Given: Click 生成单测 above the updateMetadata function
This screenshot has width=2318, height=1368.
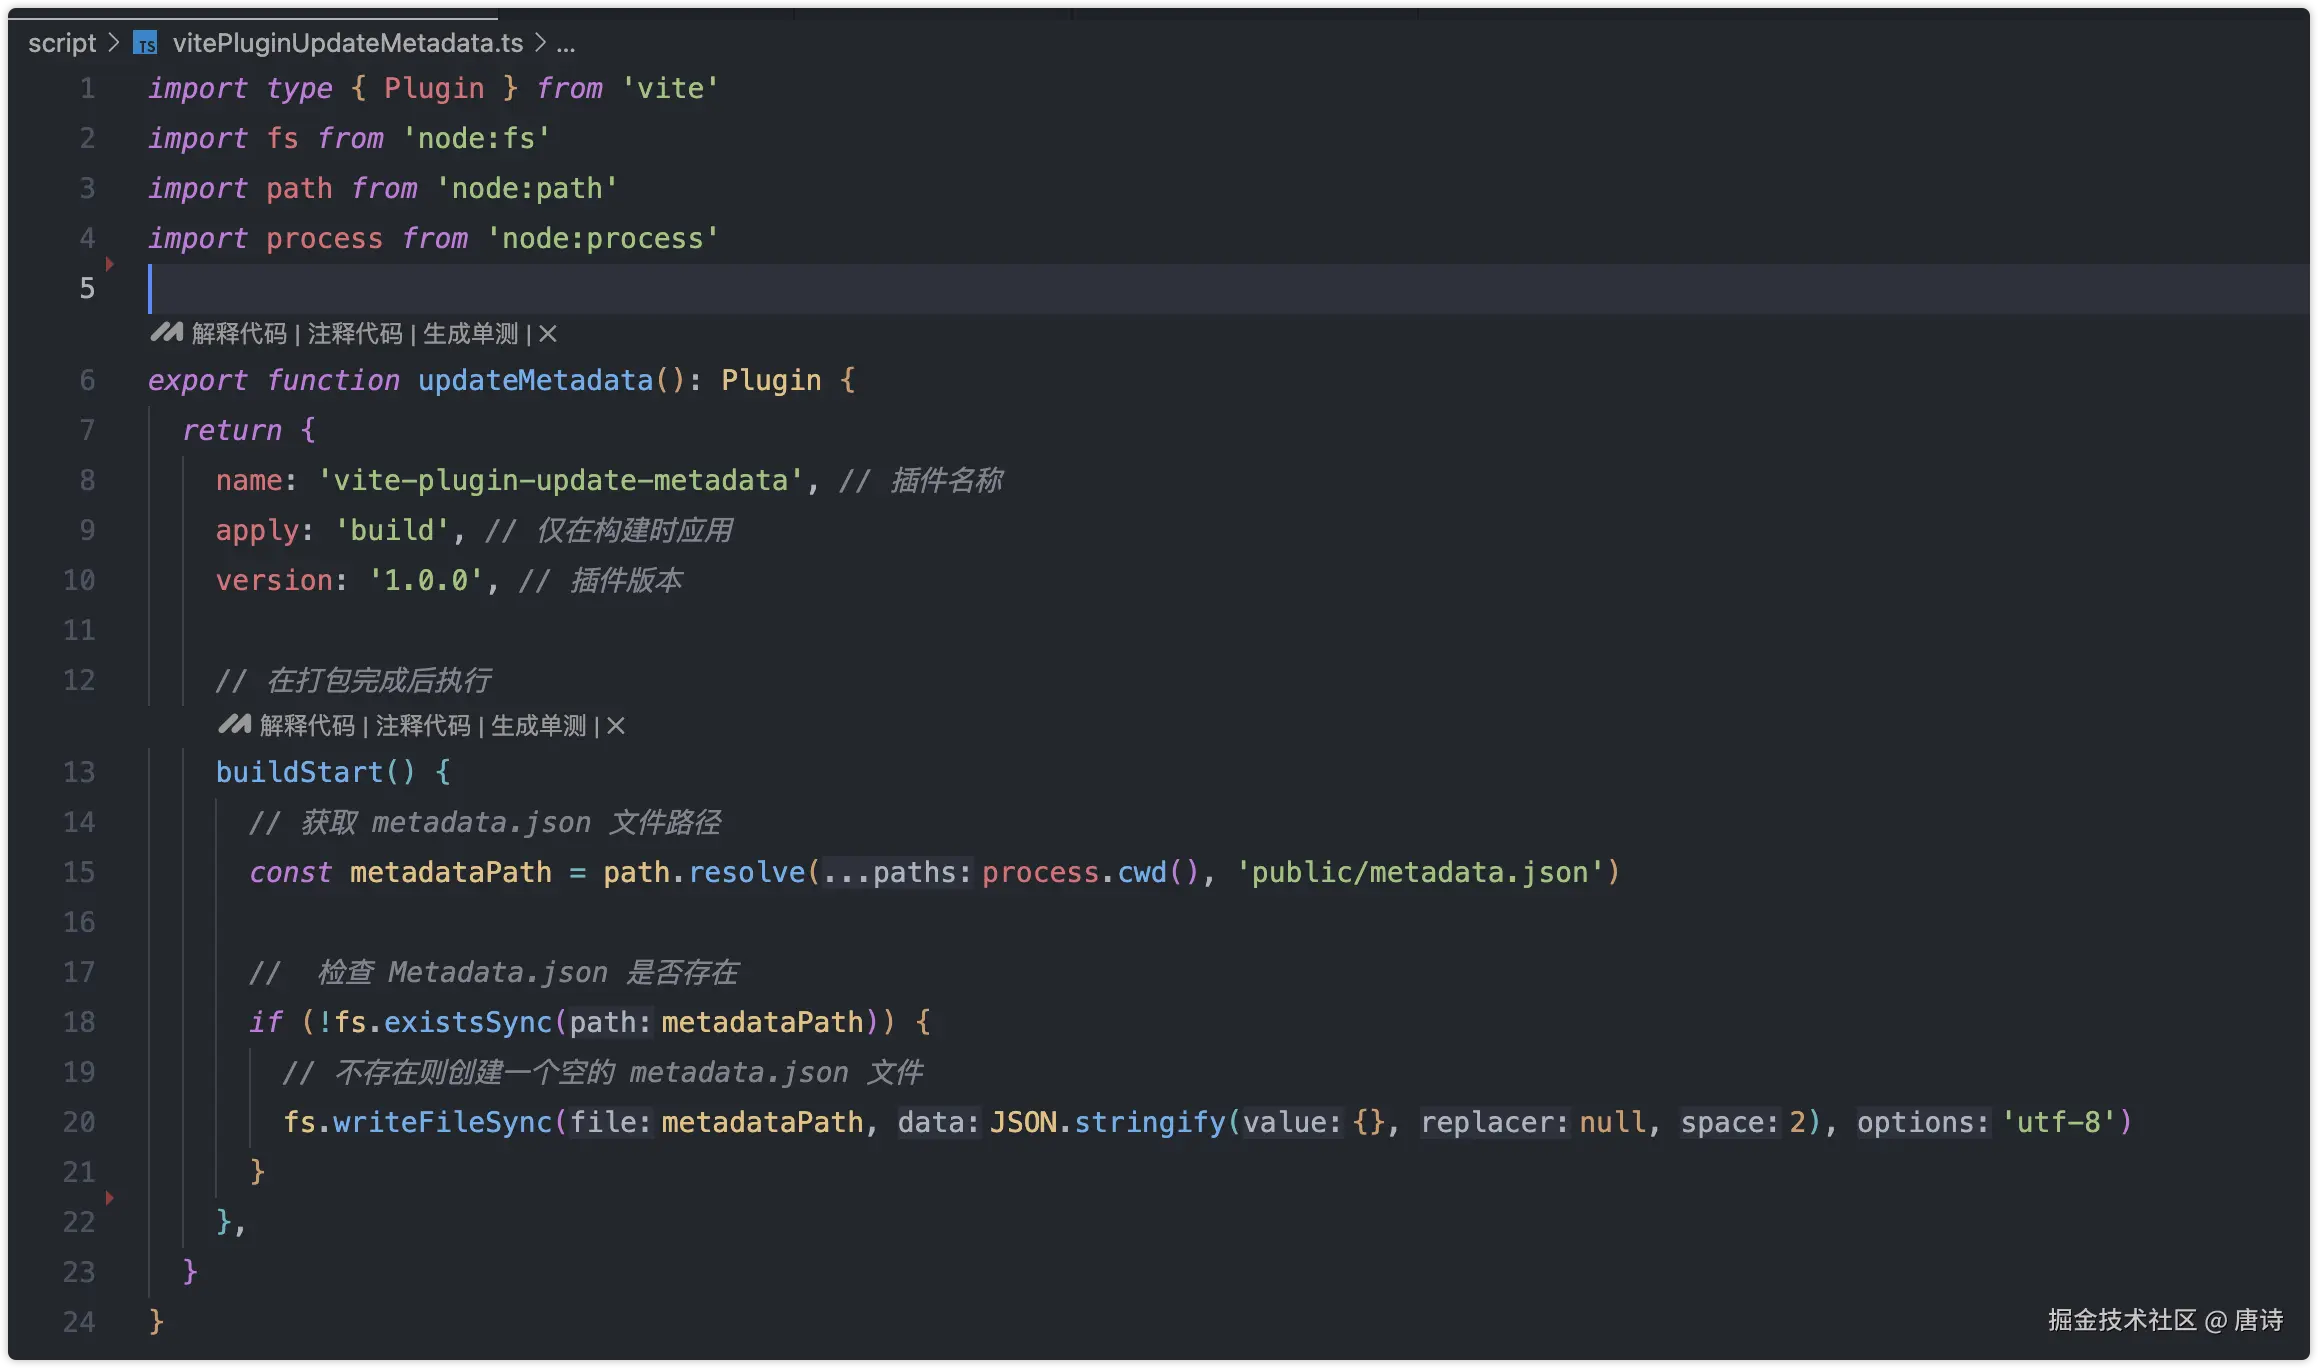Looking at the screenshot, I should (470, 334).
